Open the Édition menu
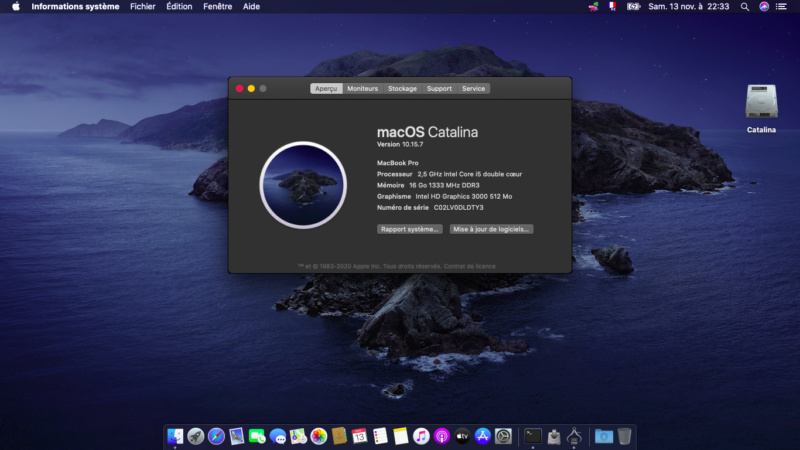This screenshot has width=800, height=450. pyautogui.click(x=179, y=7)
